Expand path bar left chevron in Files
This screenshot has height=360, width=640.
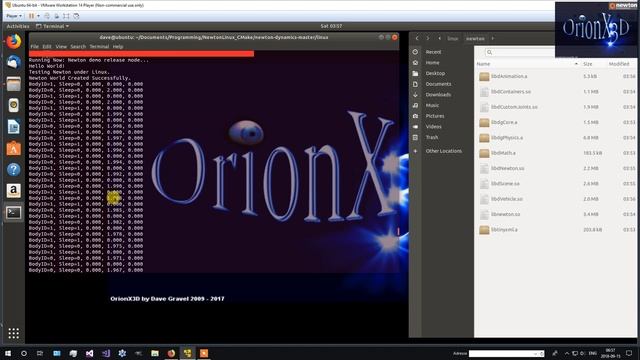[440, 38]
